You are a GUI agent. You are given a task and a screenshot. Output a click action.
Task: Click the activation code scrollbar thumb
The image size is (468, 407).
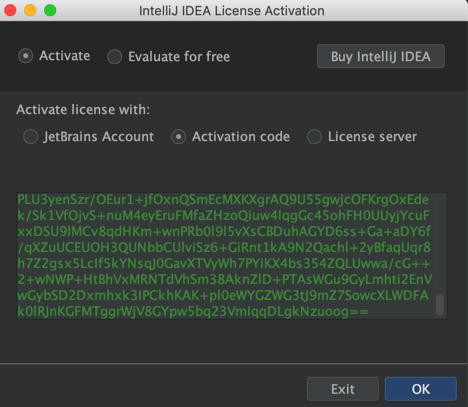coord(440,304)
